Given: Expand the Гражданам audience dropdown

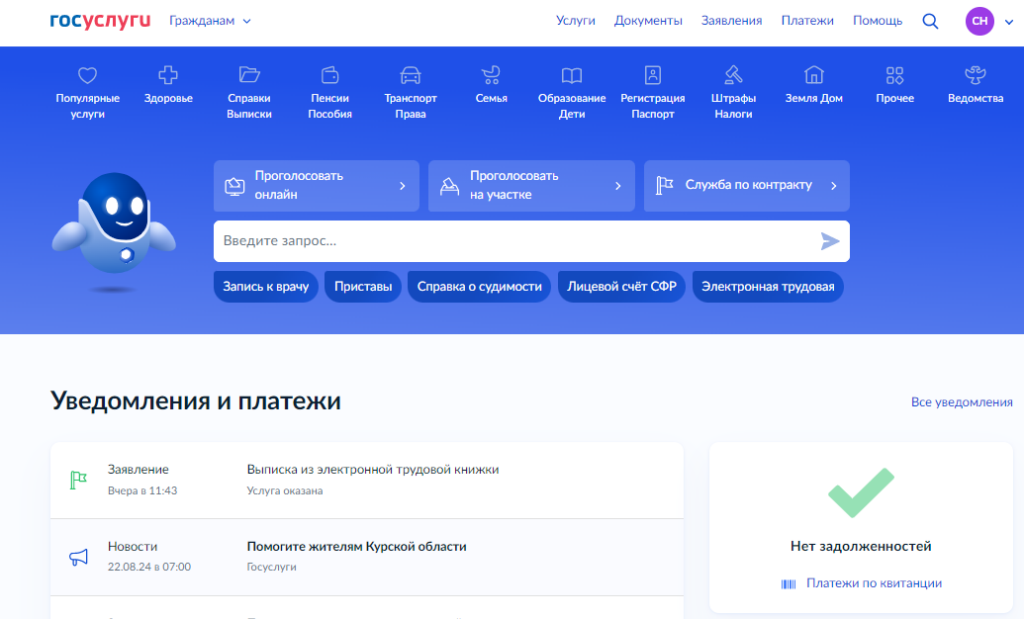Looking at the screenshot, I should [210, 21].
